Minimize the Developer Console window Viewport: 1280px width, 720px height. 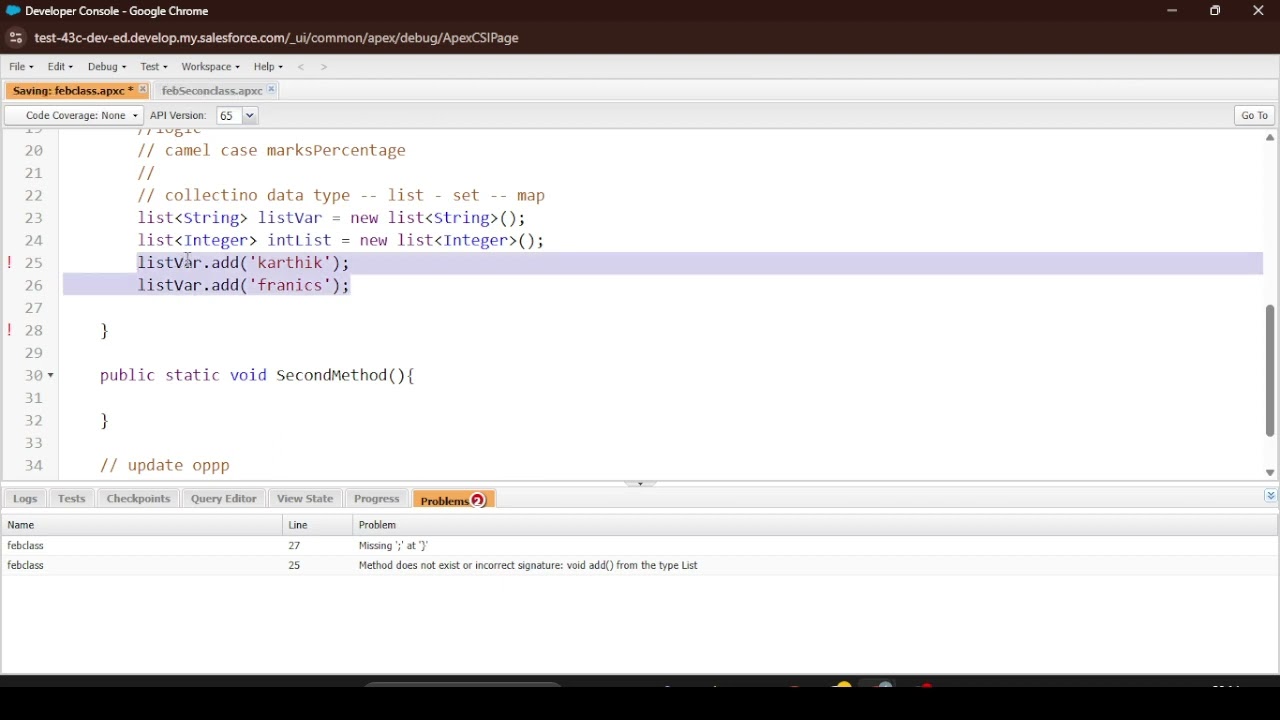pos(1172,11)
